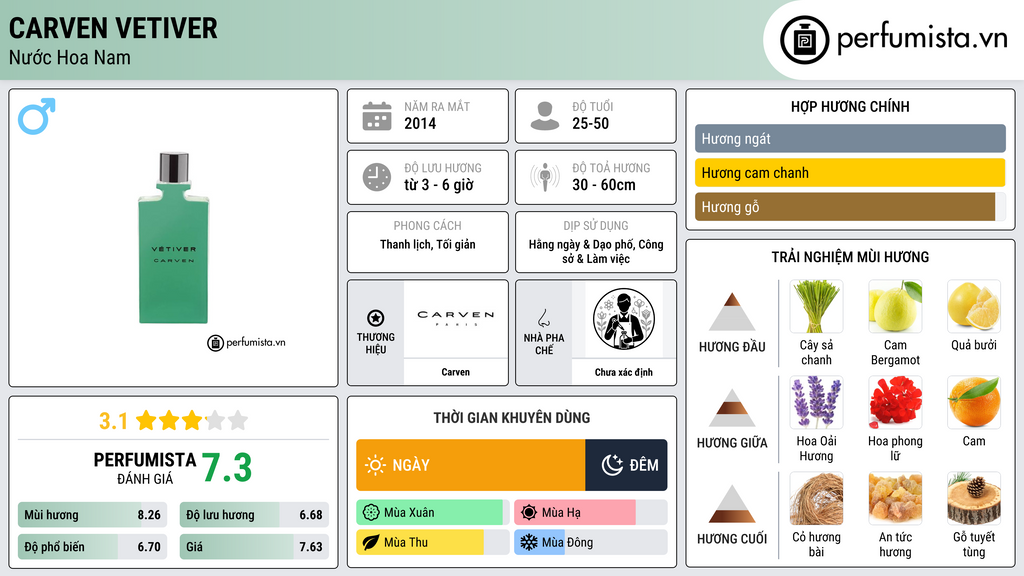Click the orange Ngày daytime segment
The height and width of the screenshot is (576, 1024).
tap(471, 465)
